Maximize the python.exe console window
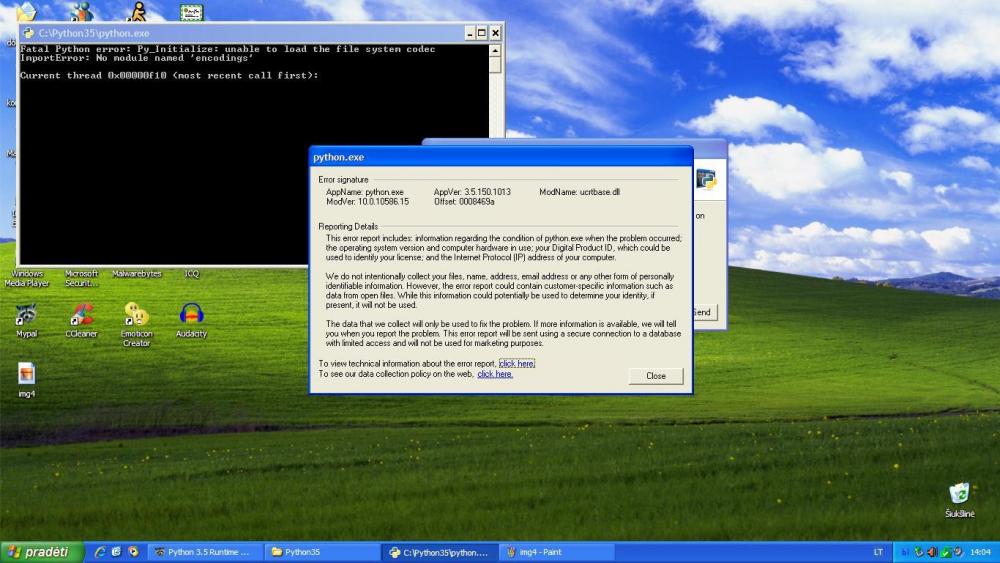 (x=481, y=33)
